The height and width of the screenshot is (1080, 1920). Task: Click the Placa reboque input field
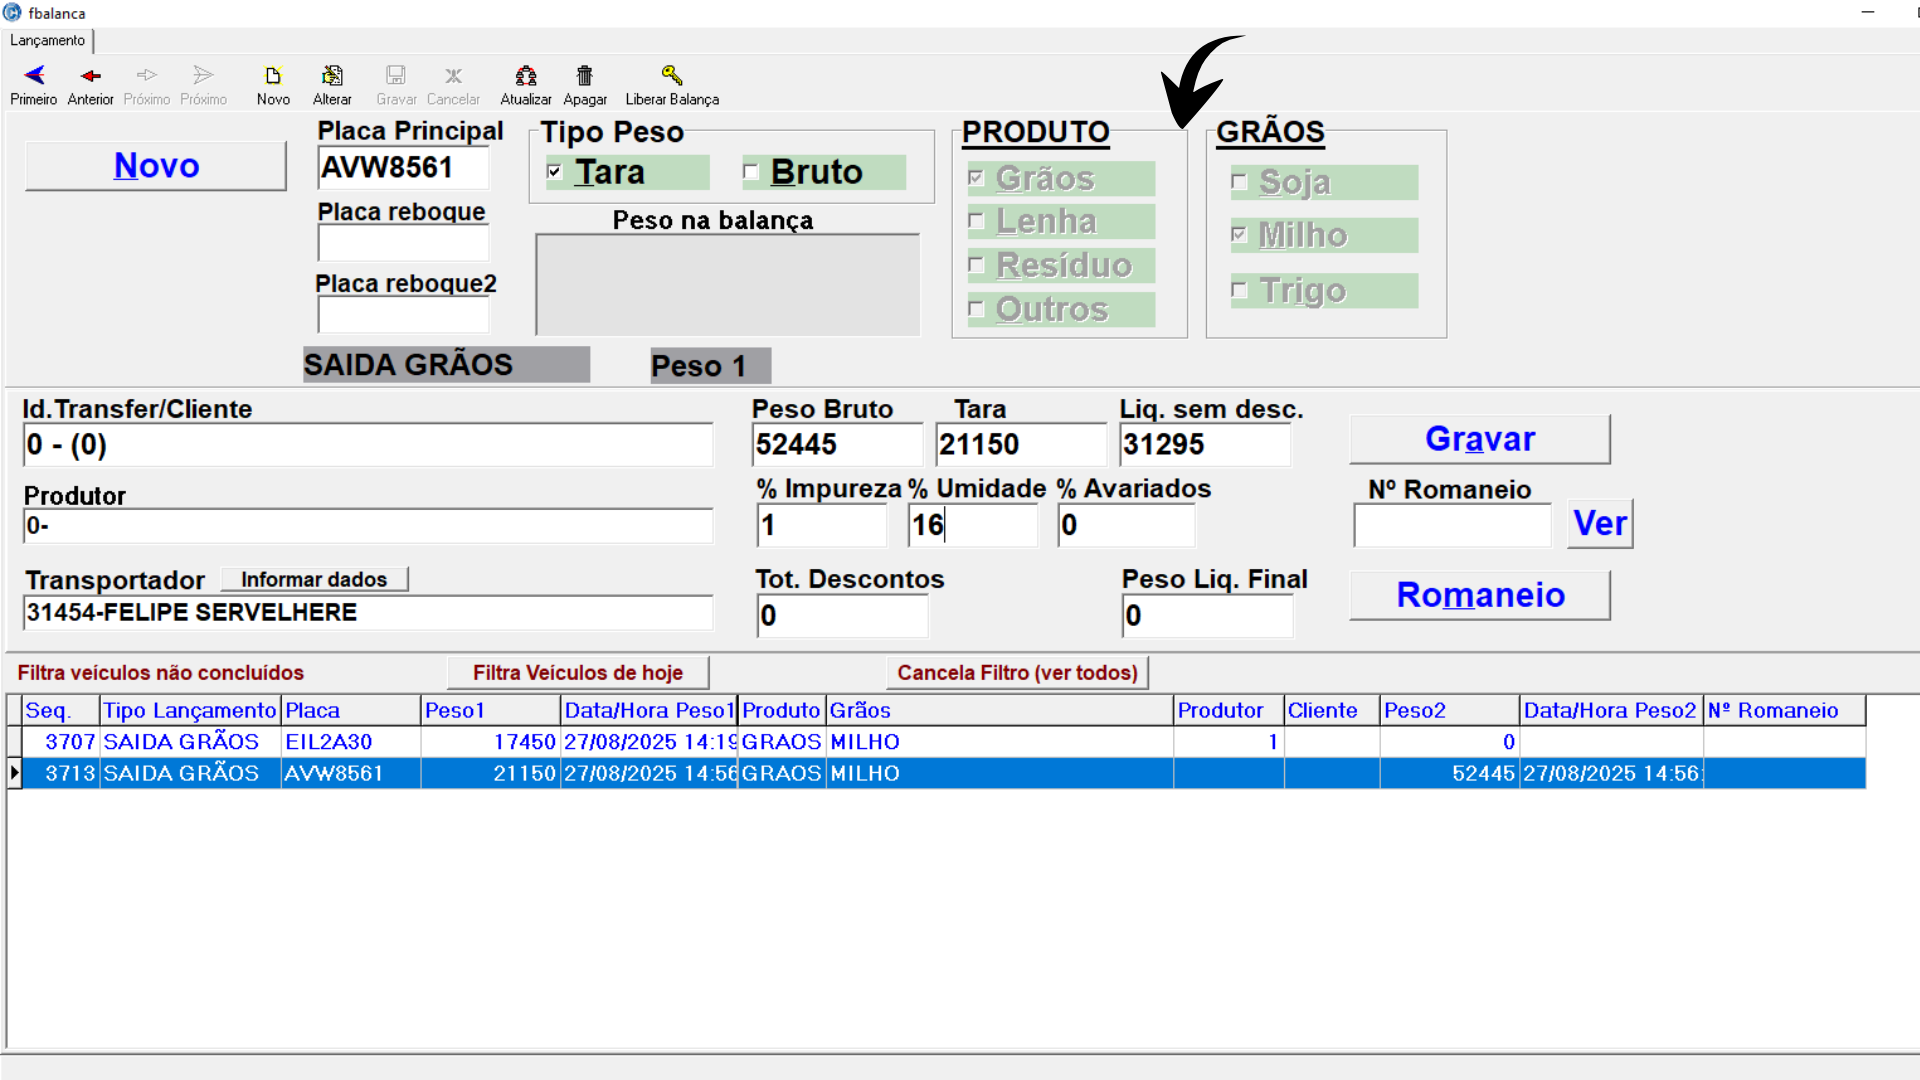point(403,243)
